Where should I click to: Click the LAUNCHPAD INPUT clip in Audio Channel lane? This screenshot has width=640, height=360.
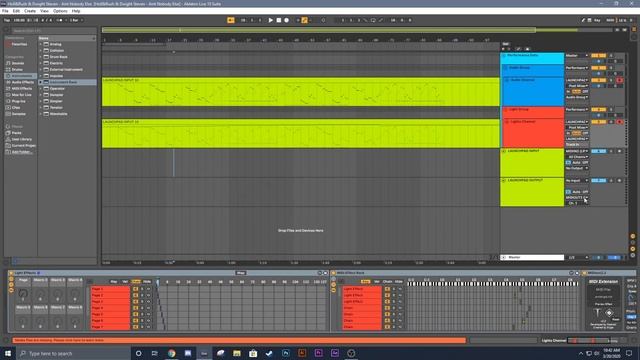(x=300, y=92)
